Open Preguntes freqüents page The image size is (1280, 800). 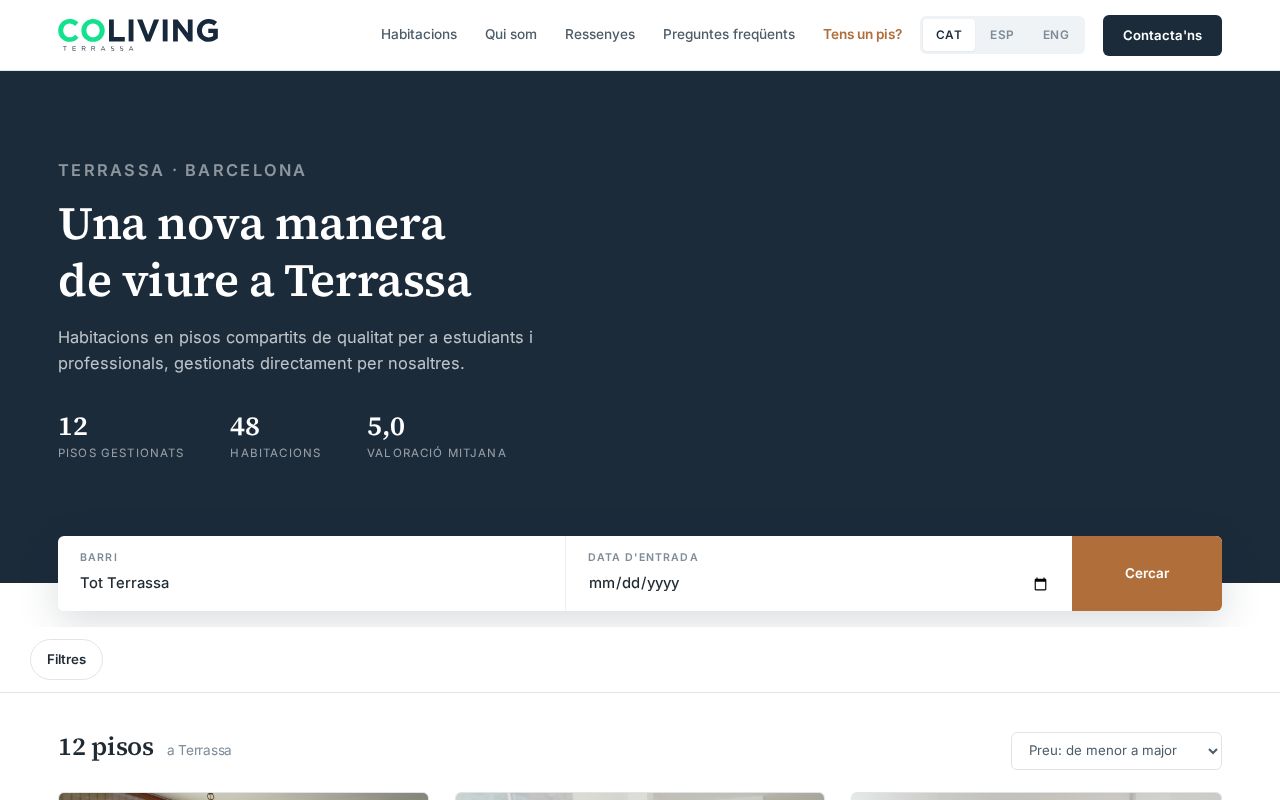coord(729,35)
